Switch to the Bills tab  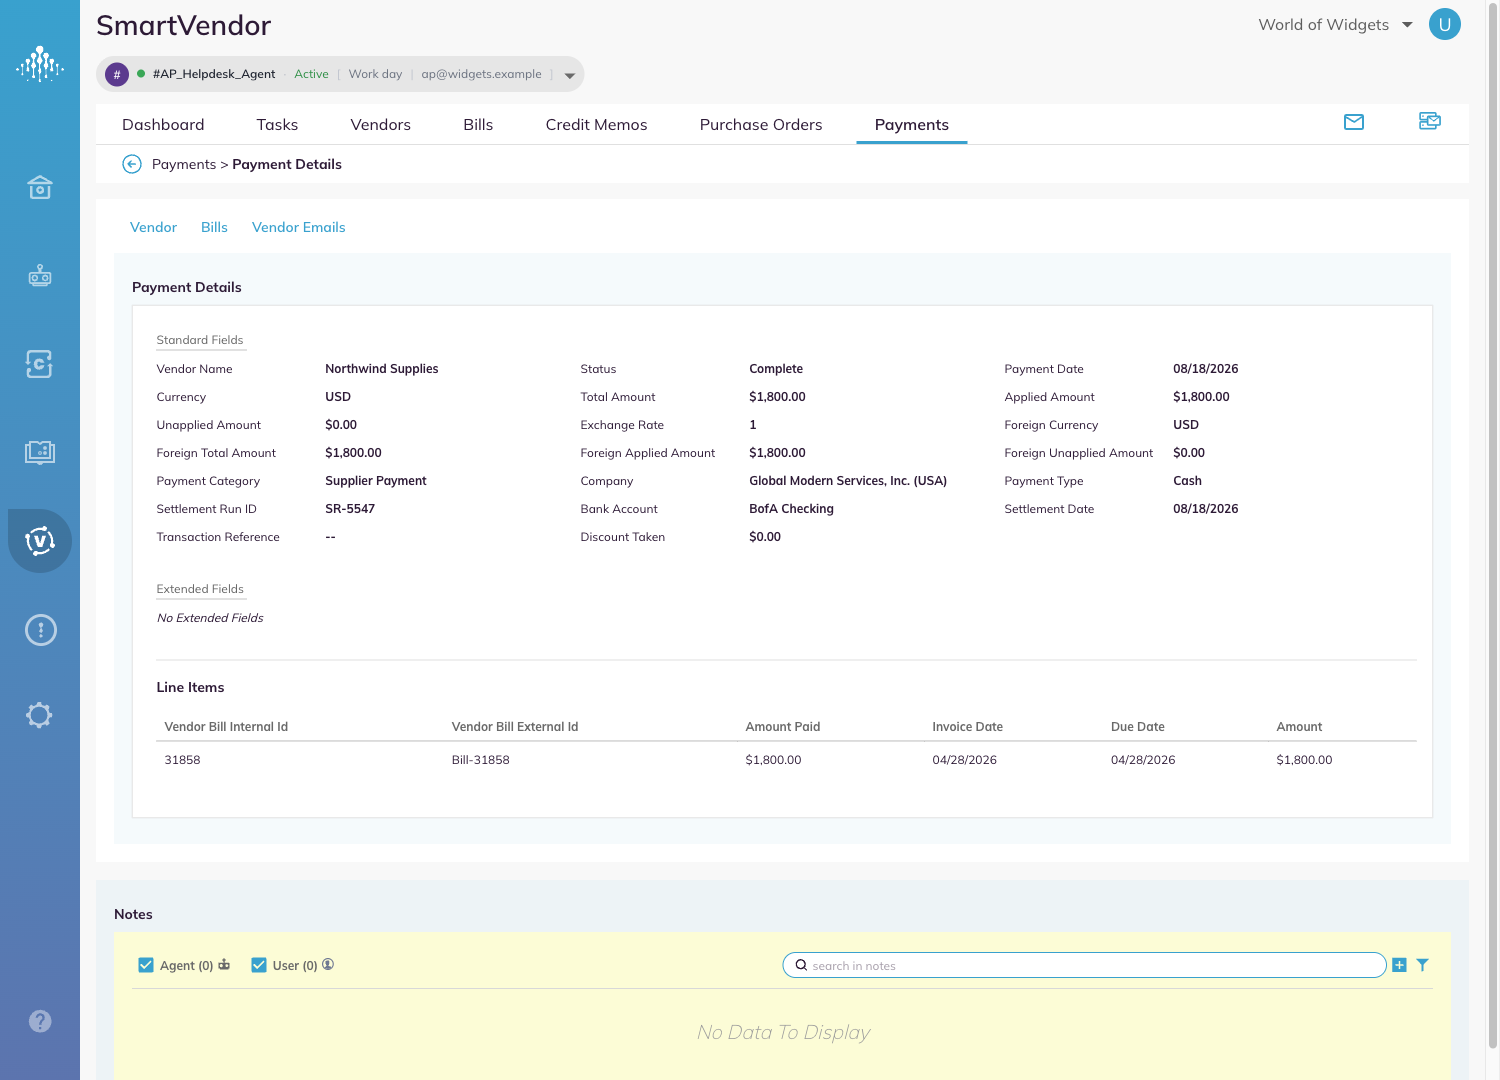tap(478, 125)
